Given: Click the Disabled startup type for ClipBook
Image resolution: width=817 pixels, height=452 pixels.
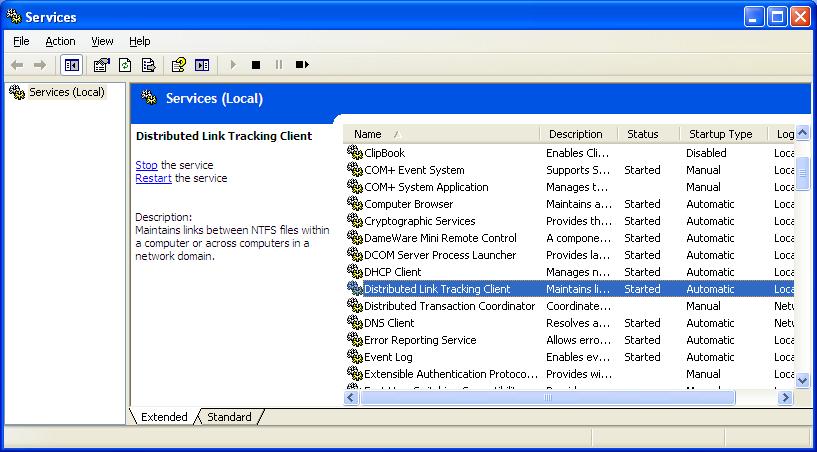Looking at the screenshot, I should pyautogui.click(x=706, y=153).
